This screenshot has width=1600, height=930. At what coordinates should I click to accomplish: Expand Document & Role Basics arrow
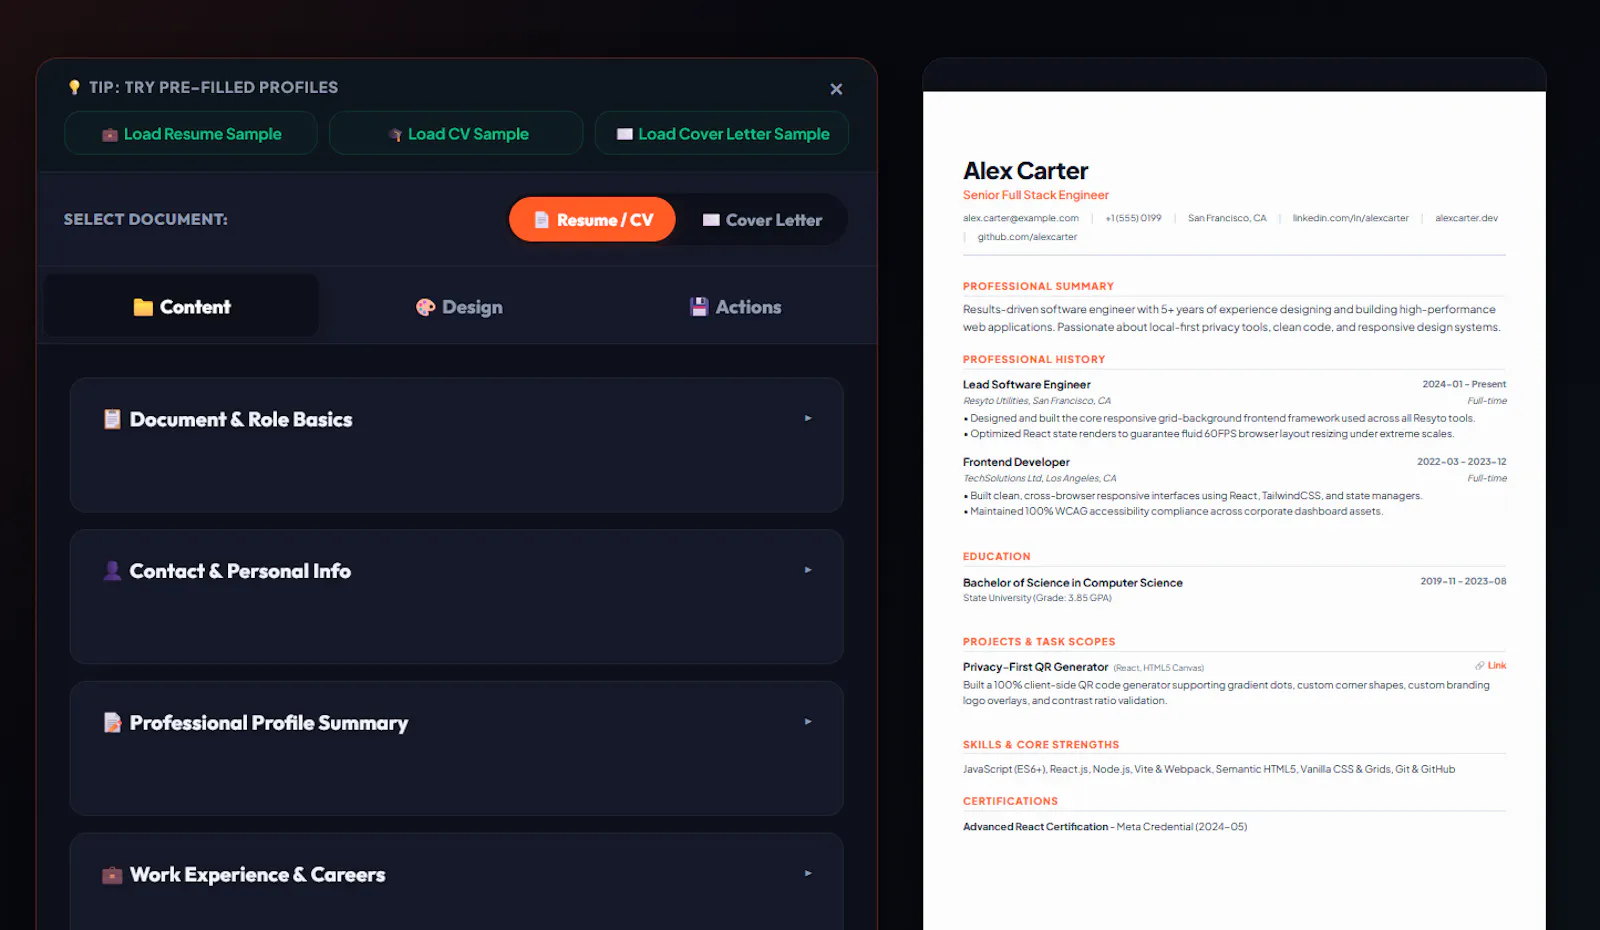click(808, 418)
